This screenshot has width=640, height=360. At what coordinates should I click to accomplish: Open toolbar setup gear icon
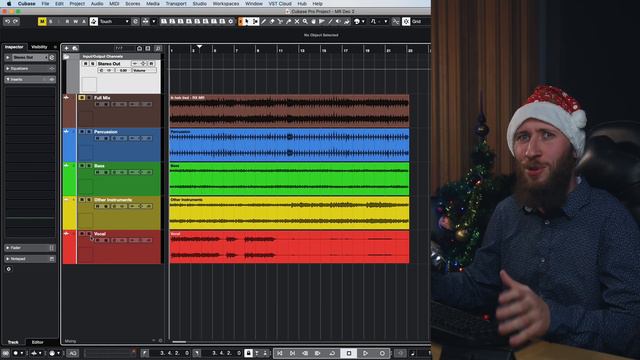(231, 21)
